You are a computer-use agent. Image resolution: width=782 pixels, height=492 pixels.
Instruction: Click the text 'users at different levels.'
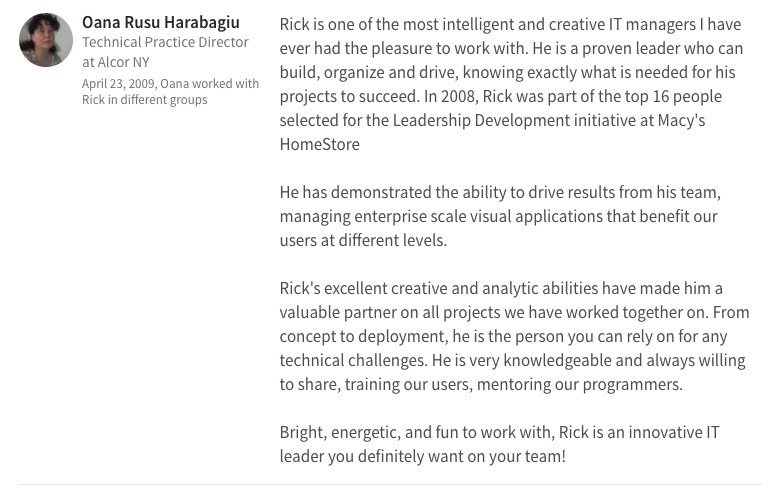click(x=363, y=240)
